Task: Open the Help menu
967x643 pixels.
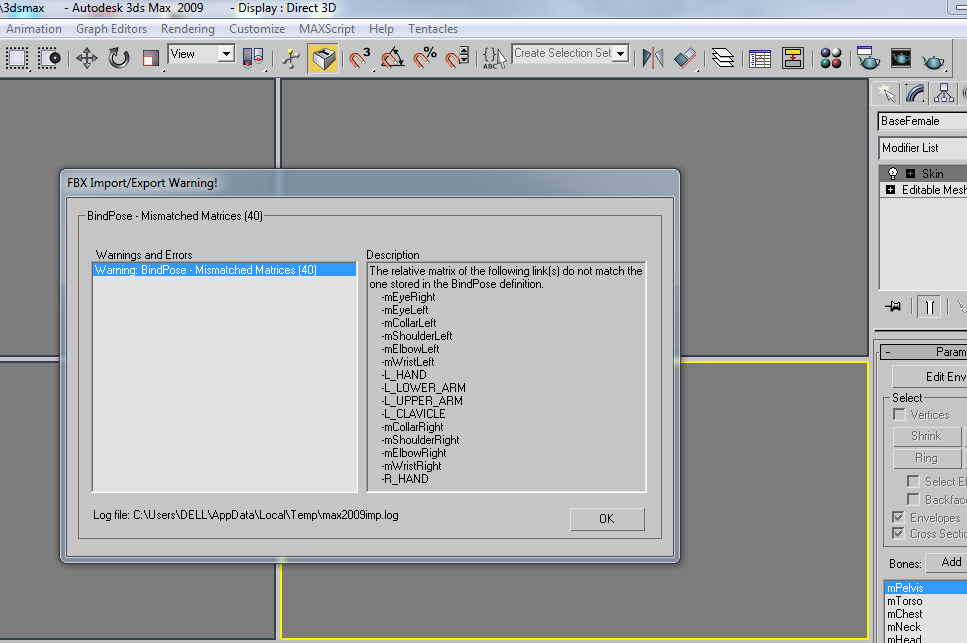Action: coord(381,29)
